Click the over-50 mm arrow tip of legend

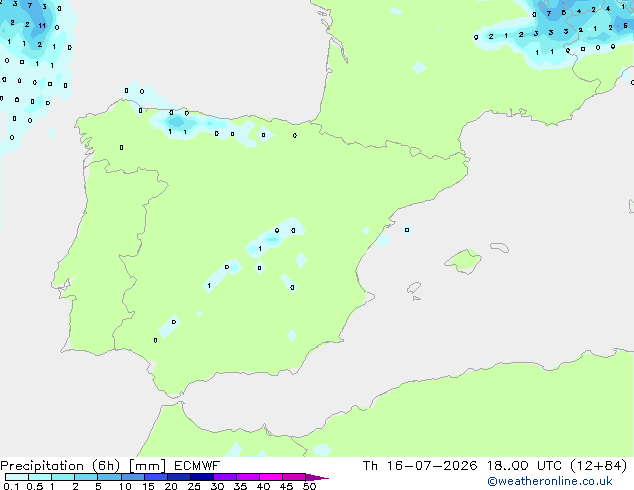coord(317,477)
